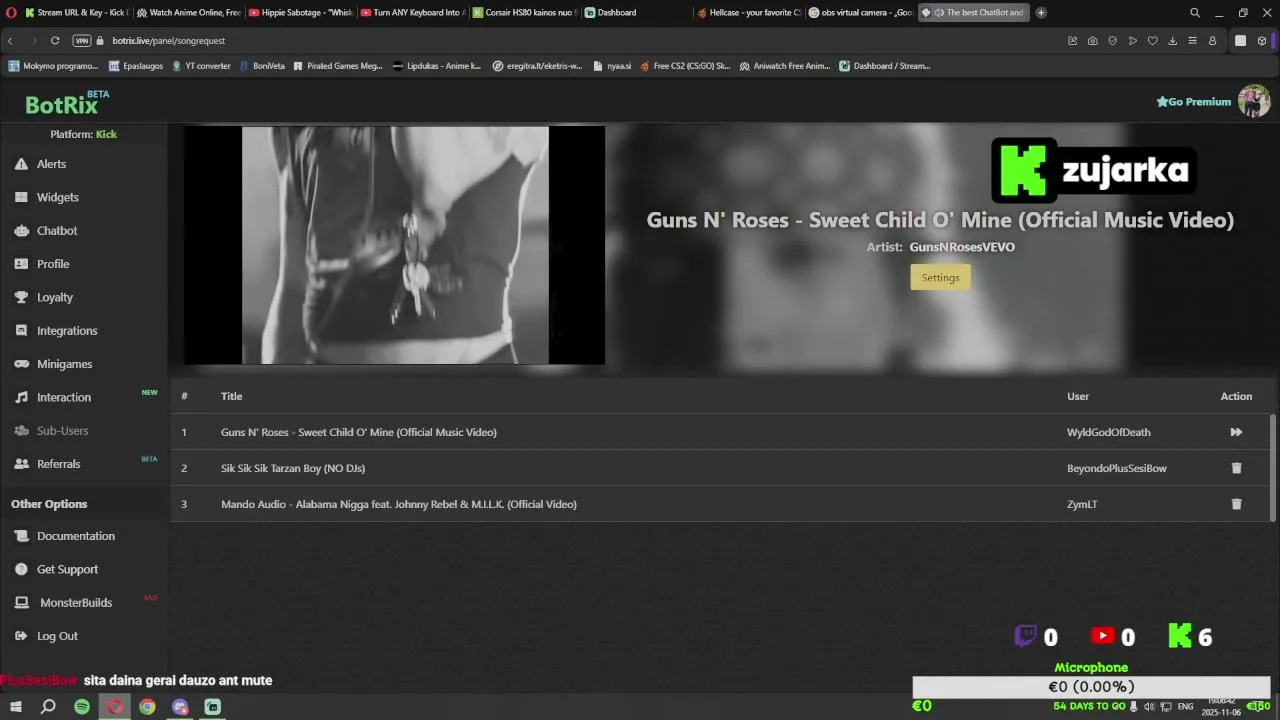This screenshot has height=720, width=1280.
Task: Open YT converter bookmark
Action: (x=201, y=66)
